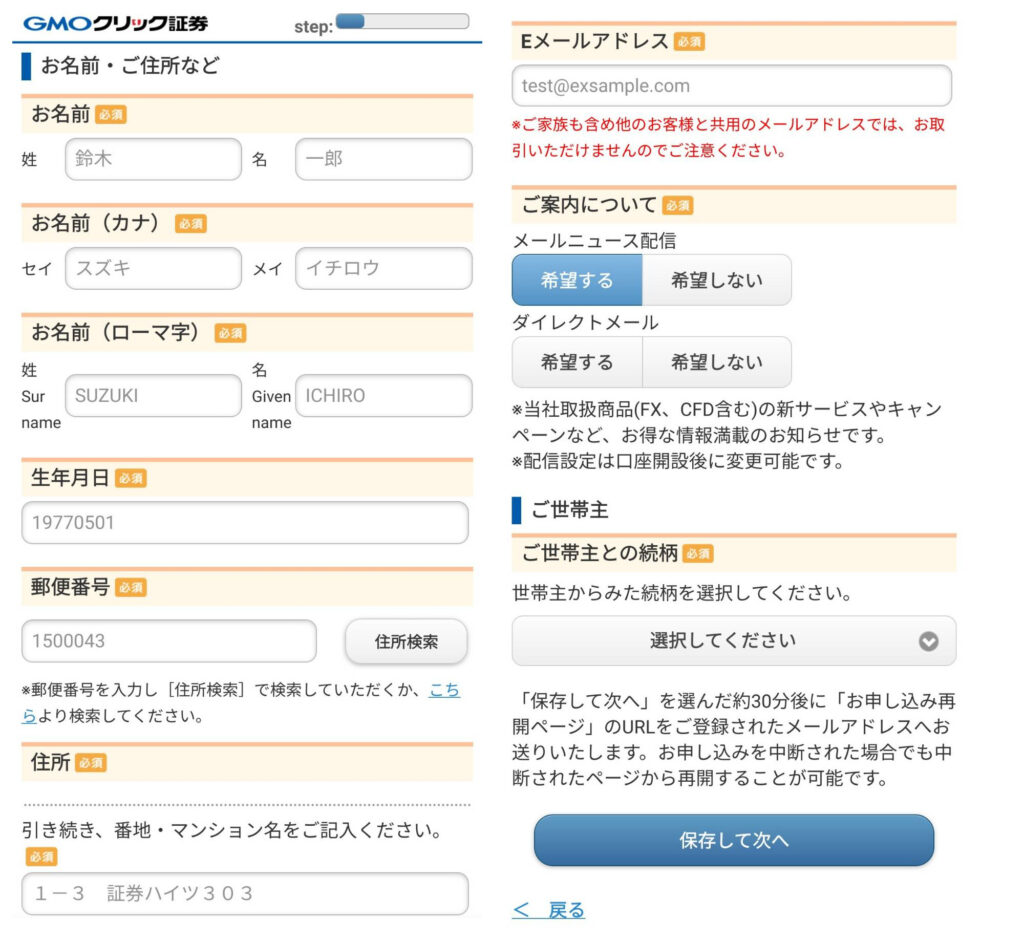The width and height of the screenshot is (1024, 943).
Task: Click the Eメールアドレス input field
Action: [731, 86]
